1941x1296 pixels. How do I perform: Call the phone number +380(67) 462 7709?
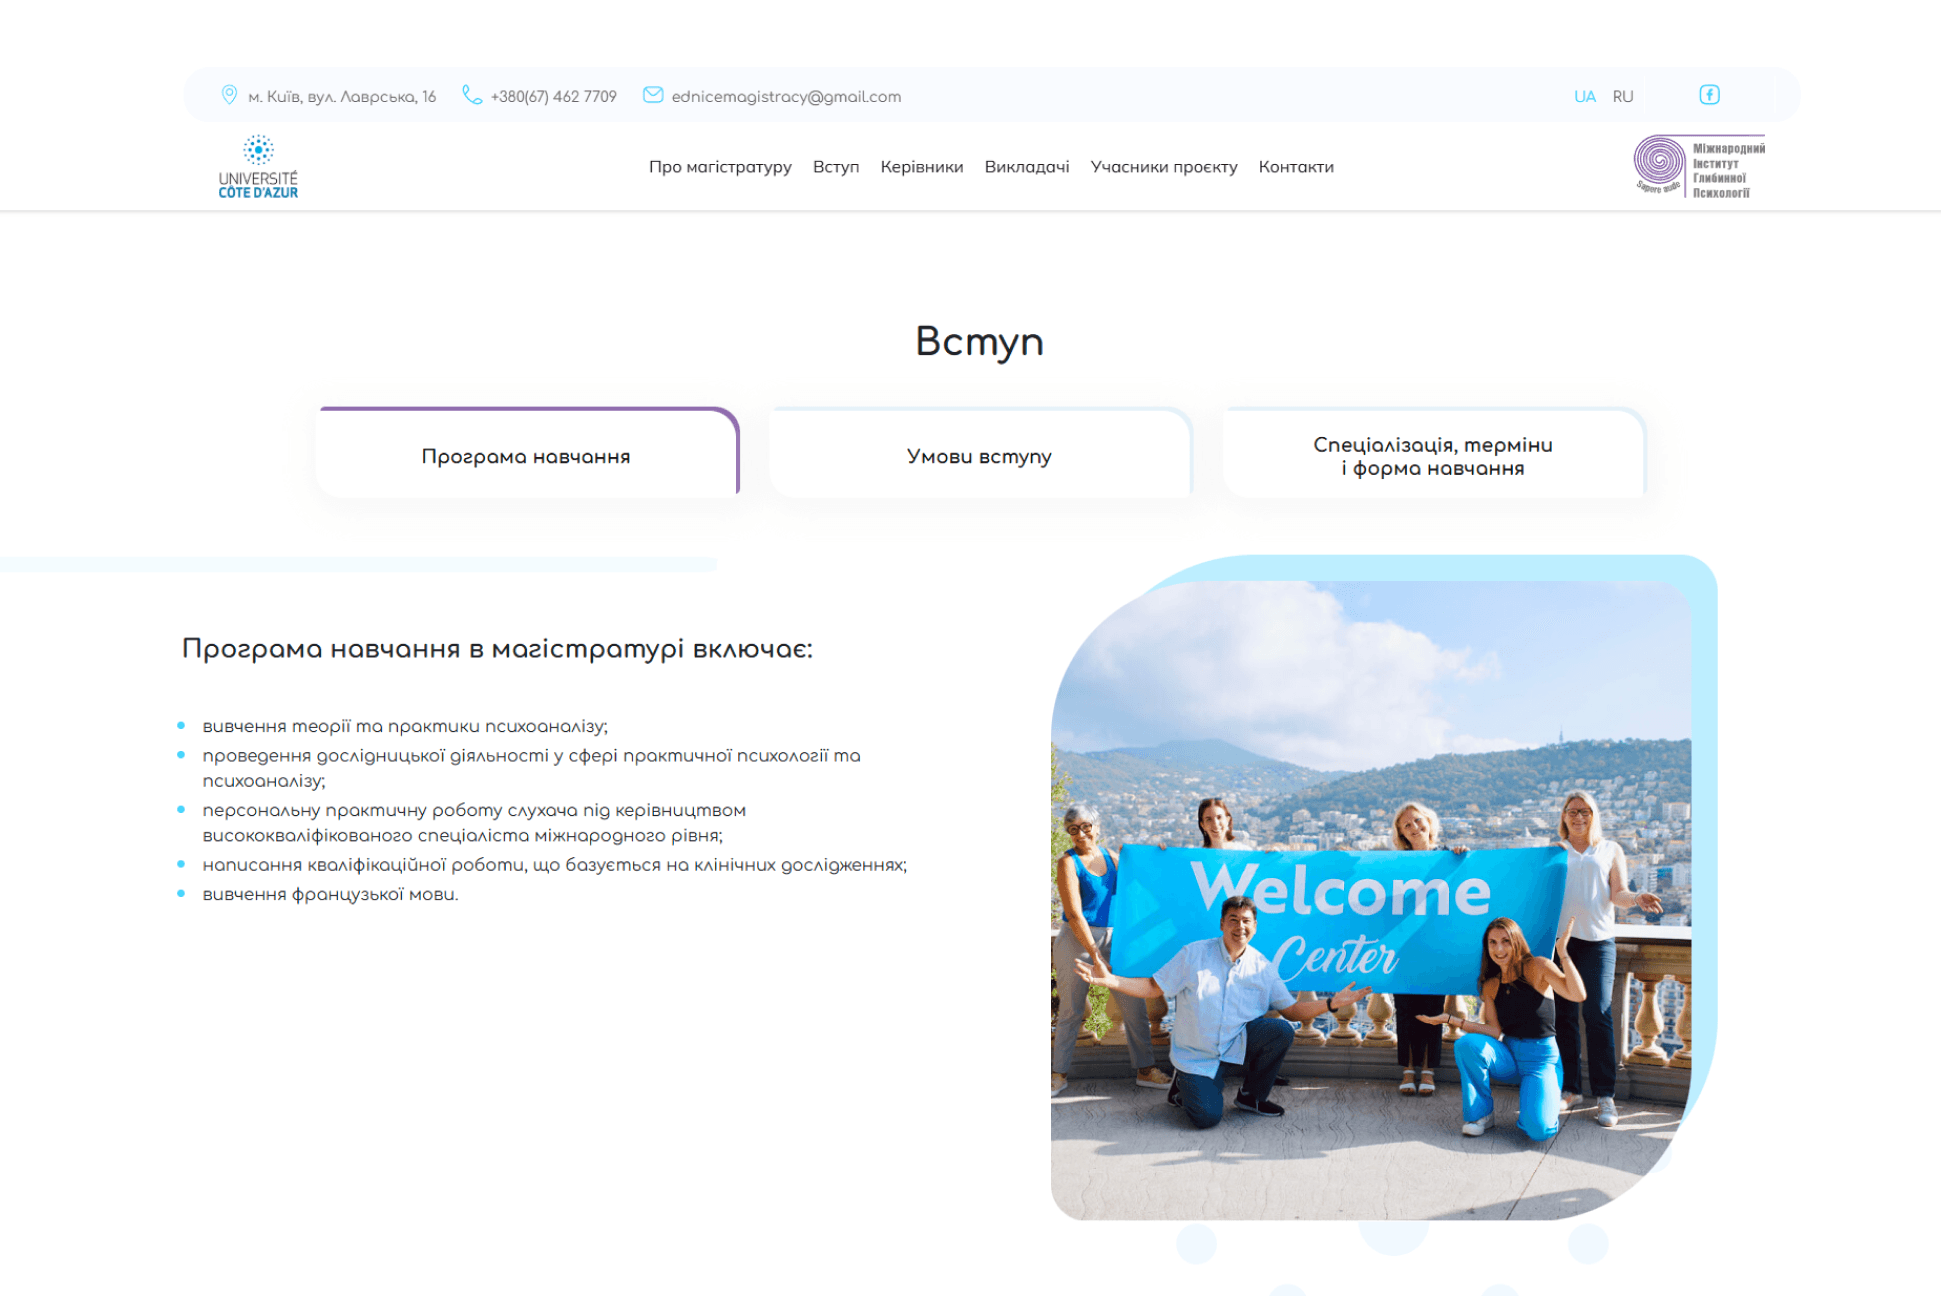click(x=553, y=97)
